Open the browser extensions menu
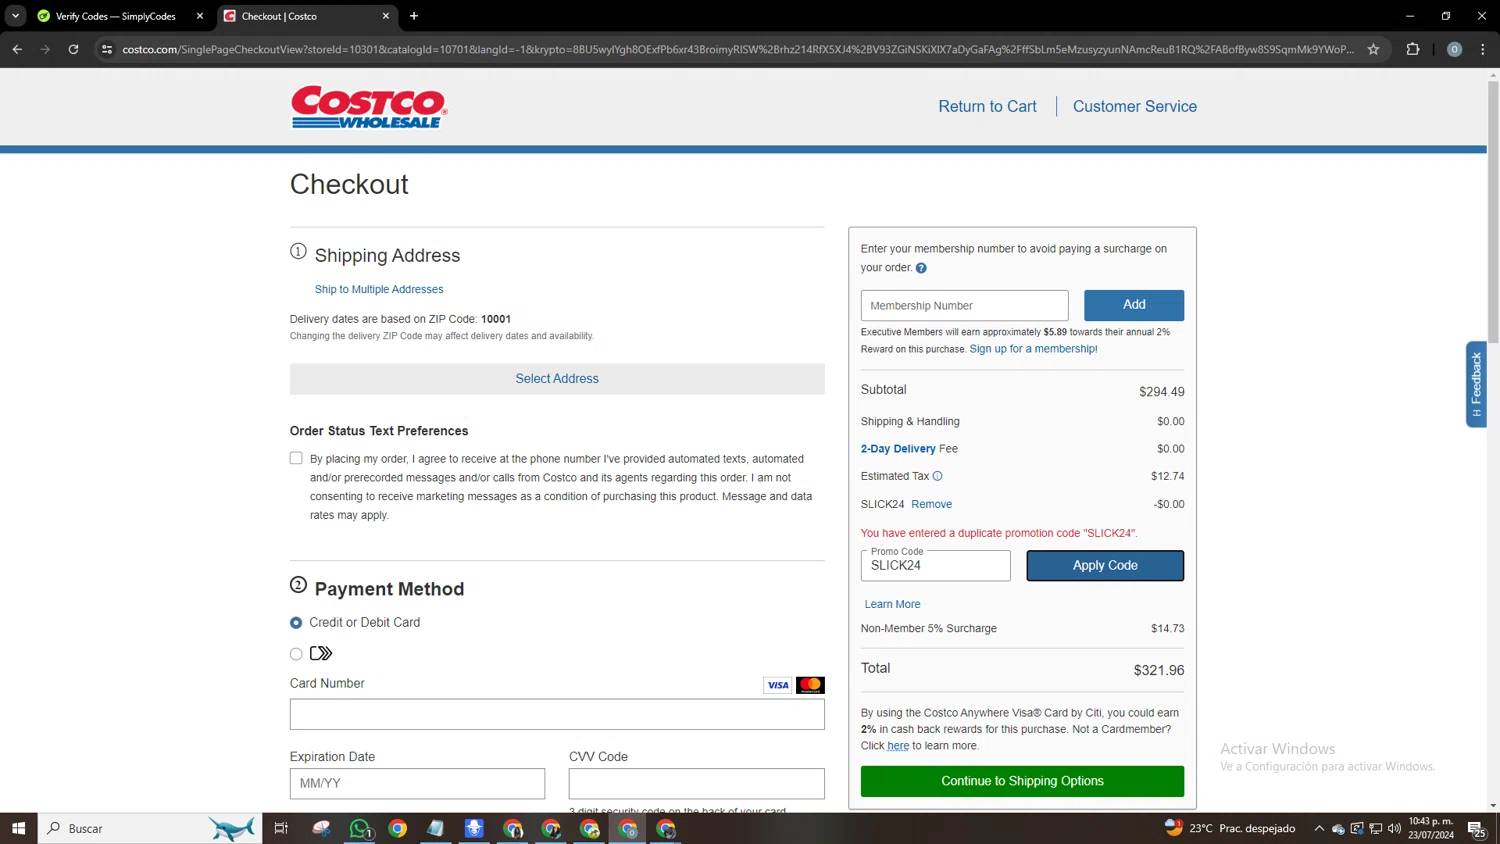 (1413, 49)
